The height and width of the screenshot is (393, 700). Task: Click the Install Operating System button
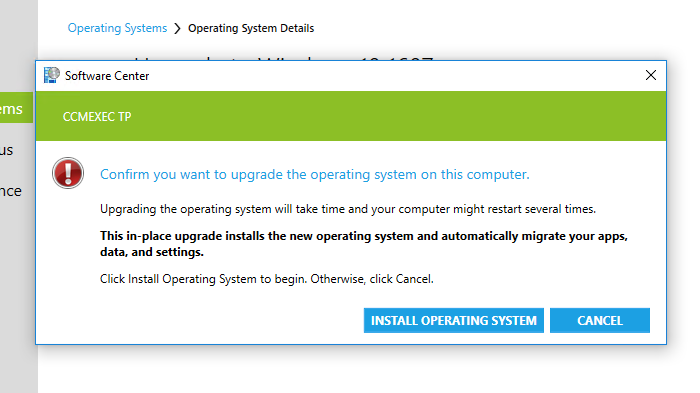click(454, 320)
